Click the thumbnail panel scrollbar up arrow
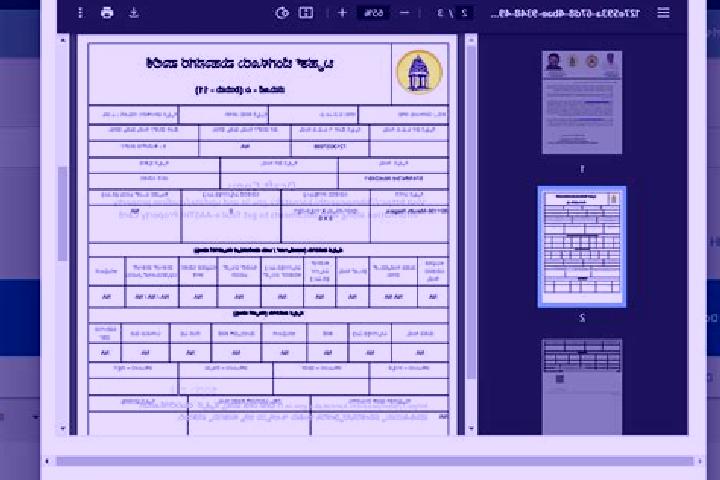Image resolution: width=720 pixels, height=480 pixels. tap(471, 40)
